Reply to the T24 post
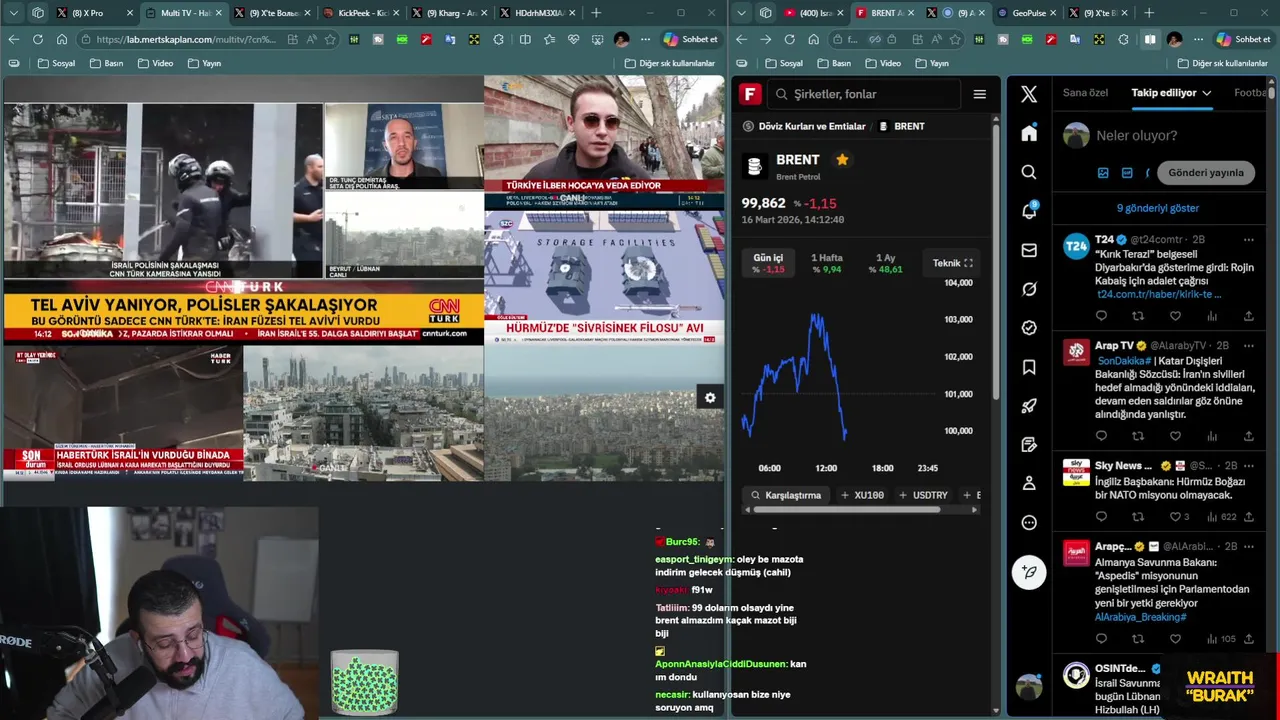This screenshot has width=1280, height=720. point(1101,316)
